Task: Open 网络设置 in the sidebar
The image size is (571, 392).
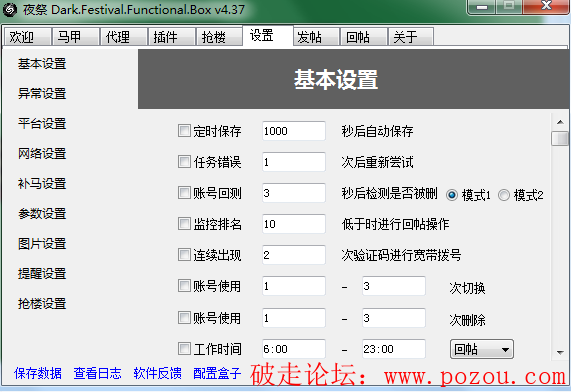Action: click(x=42, y=153)
